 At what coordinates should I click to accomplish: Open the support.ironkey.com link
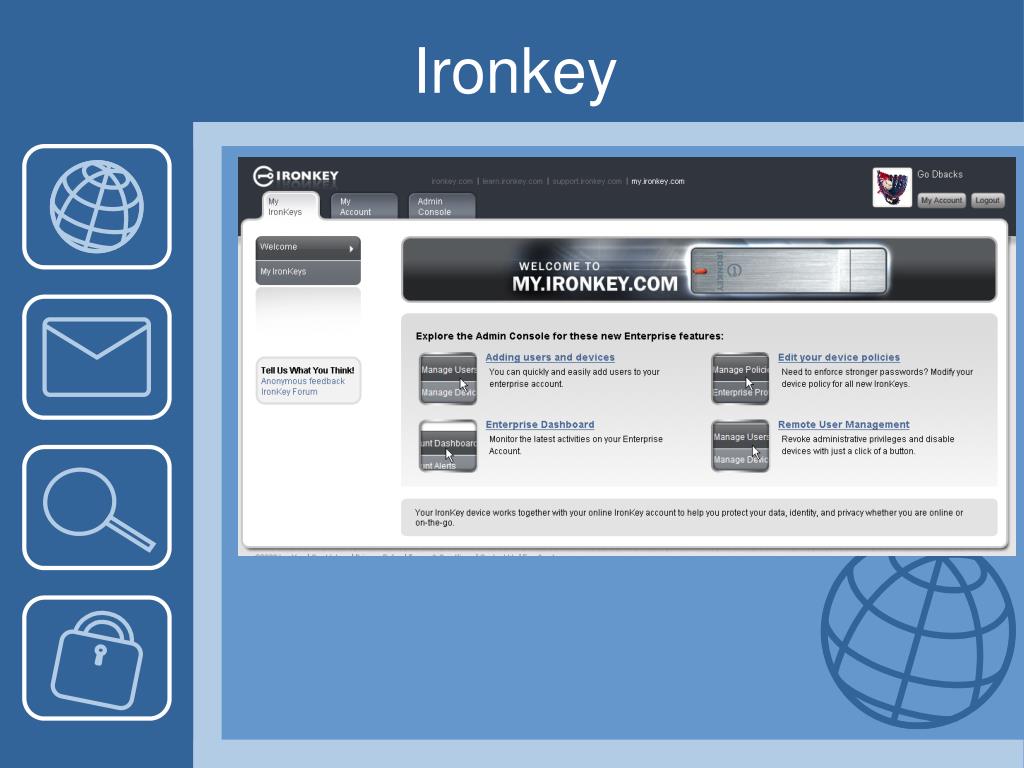587,182
